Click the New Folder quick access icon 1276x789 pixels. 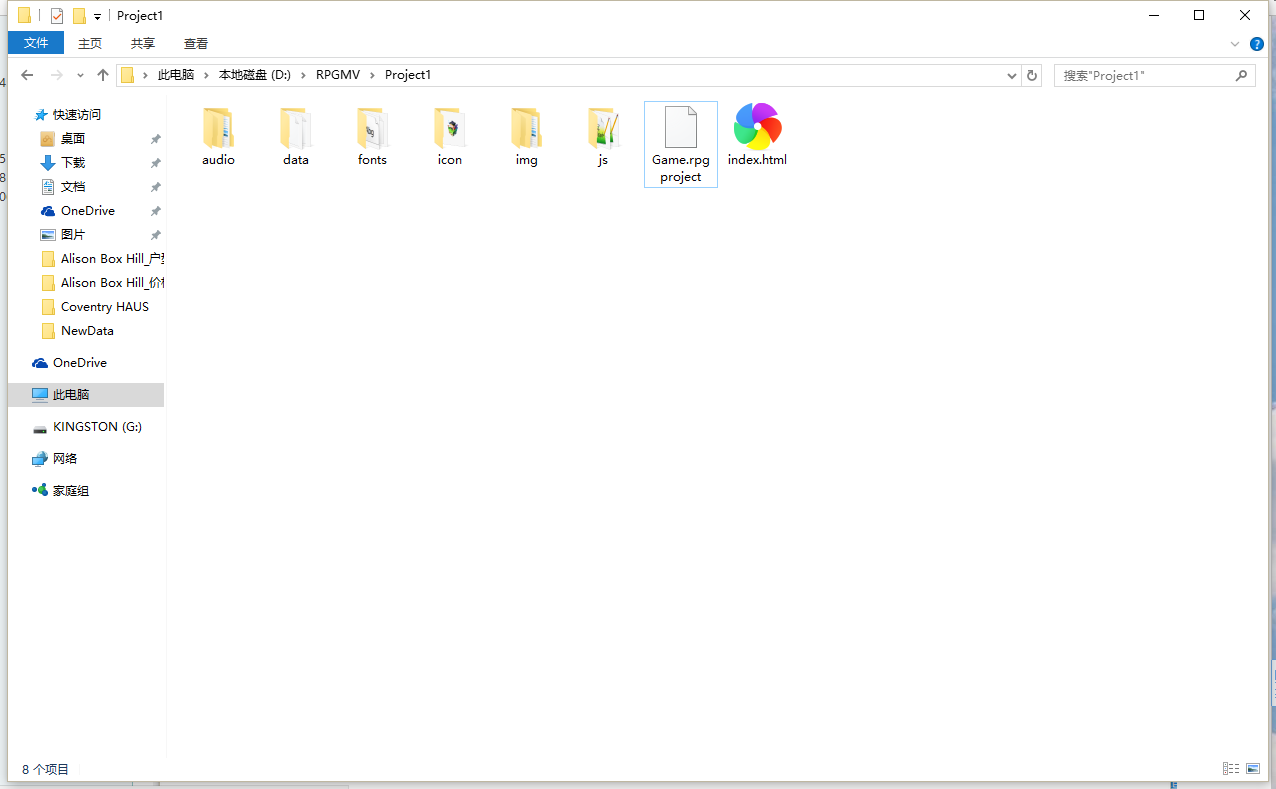click(79, 15)
